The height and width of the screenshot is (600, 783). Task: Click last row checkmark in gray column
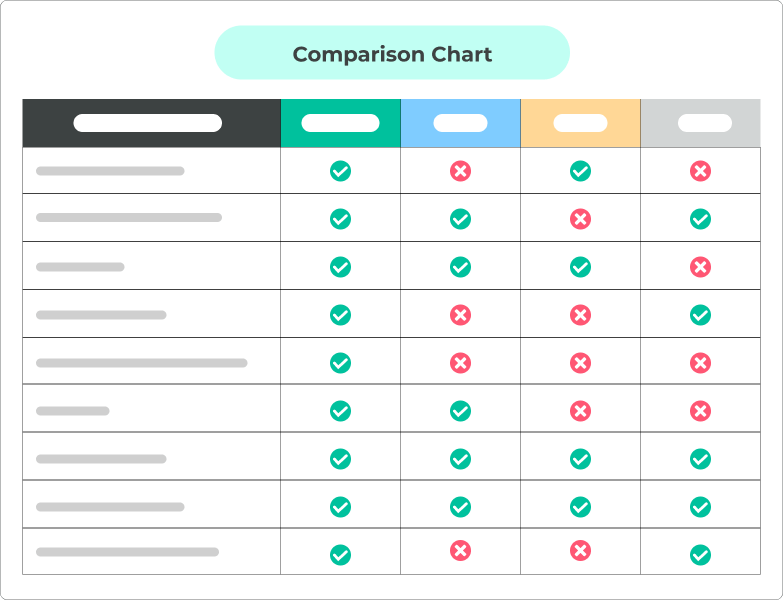coord(701,555)
